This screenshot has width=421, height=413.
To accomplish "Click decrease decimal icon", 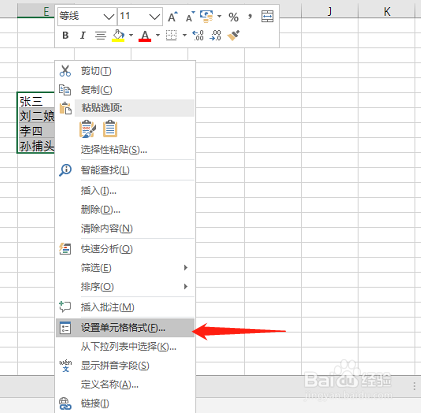I will point(216,35).
